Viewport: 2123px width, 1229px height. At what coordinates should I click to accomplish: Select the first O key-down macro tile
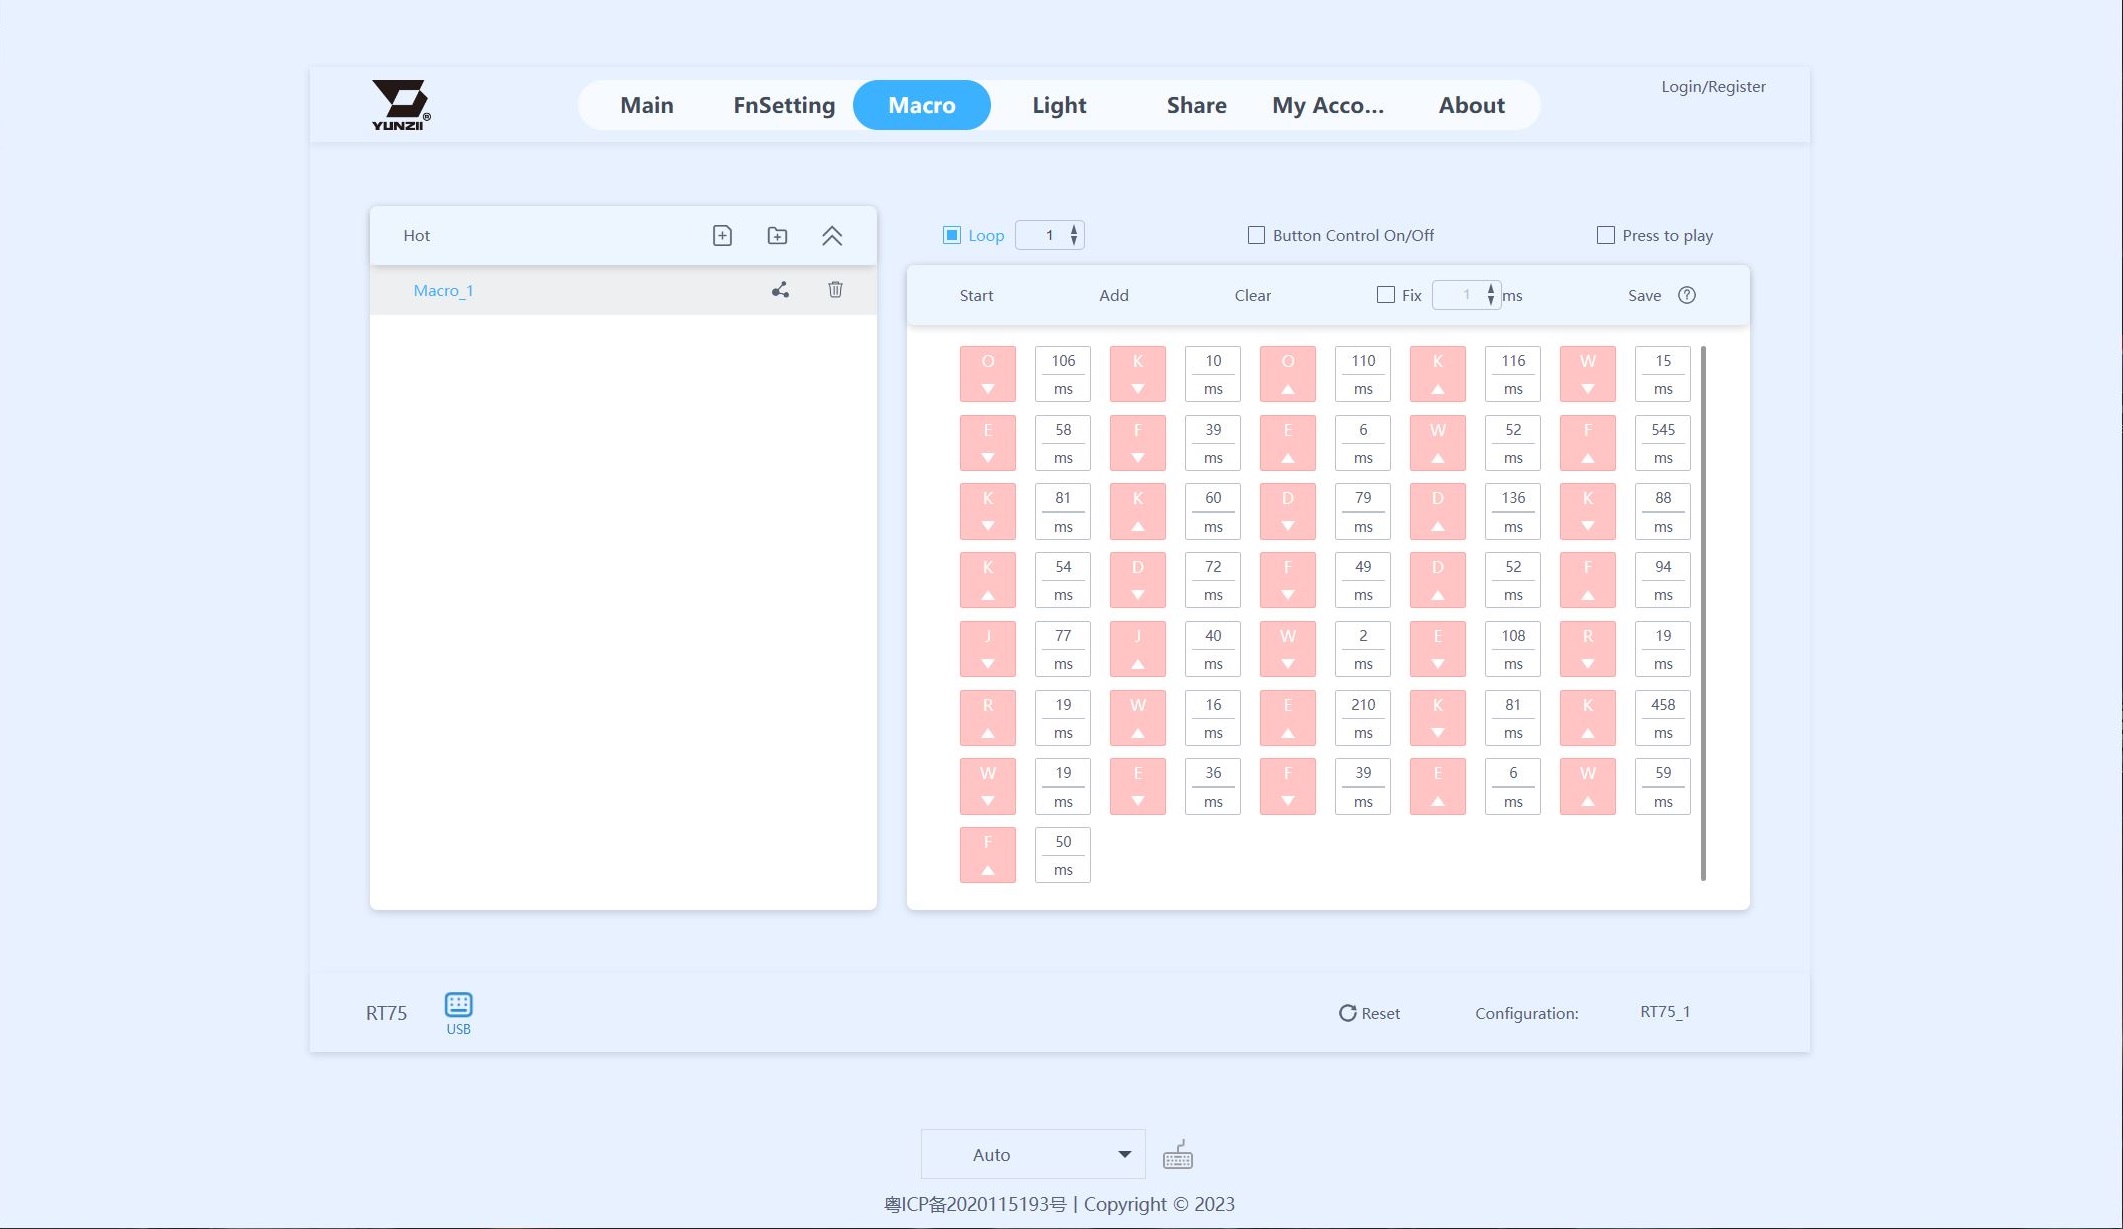(988, 374)
